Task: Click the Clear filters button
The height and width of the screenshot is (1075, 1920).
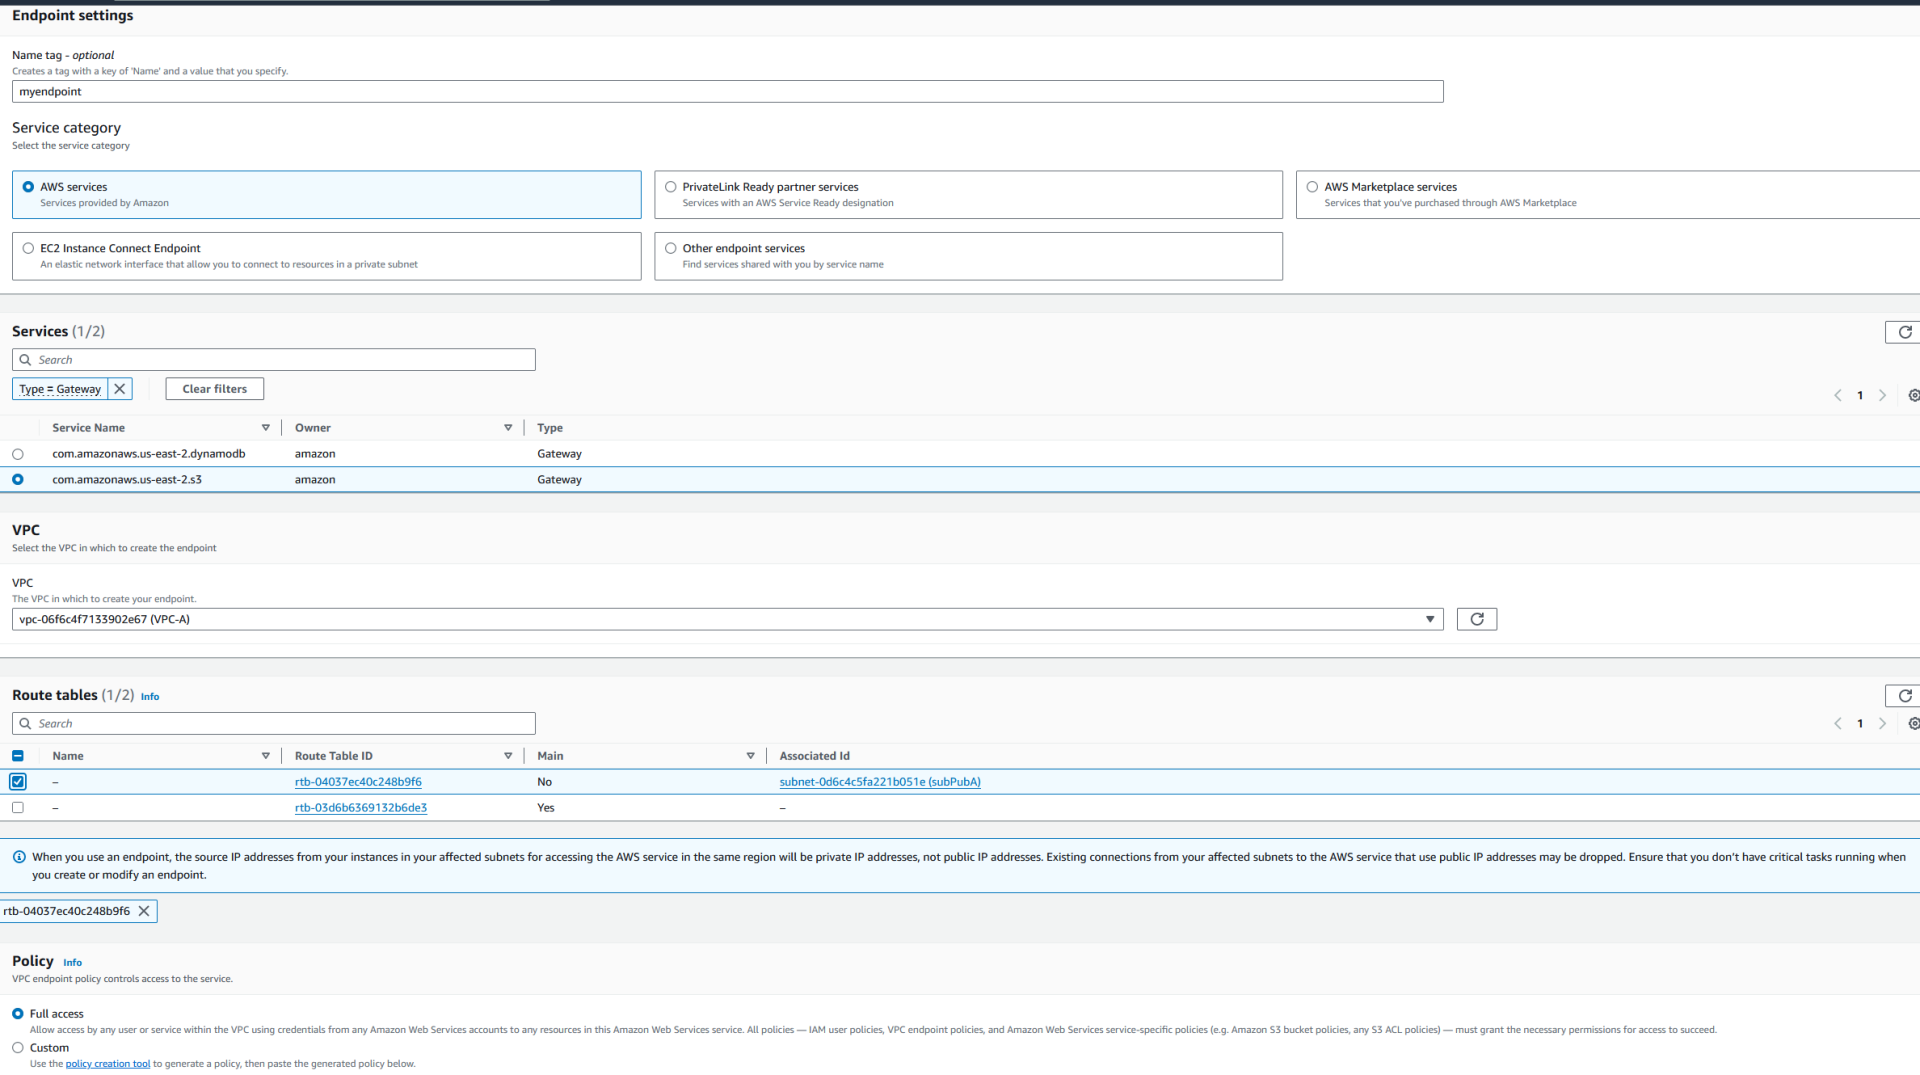Action: click(x=214, y=388)
